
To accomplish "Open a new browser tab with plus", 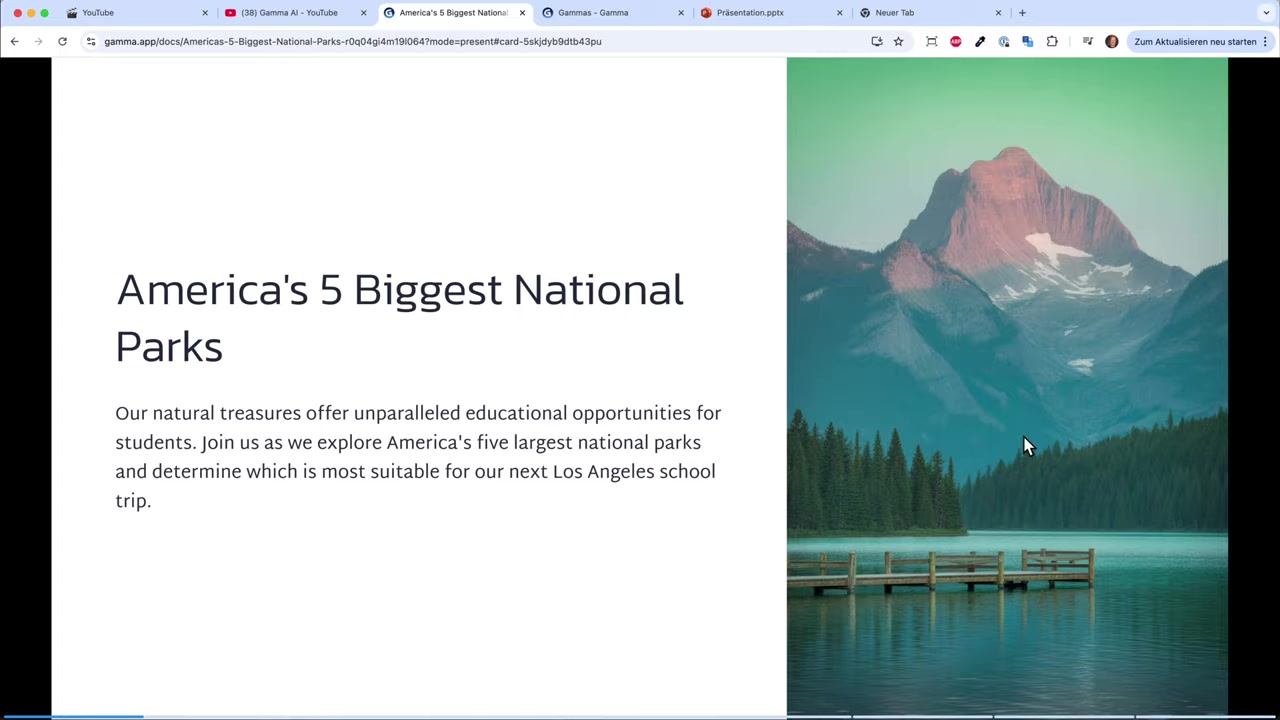I will tap(1022, 12).
